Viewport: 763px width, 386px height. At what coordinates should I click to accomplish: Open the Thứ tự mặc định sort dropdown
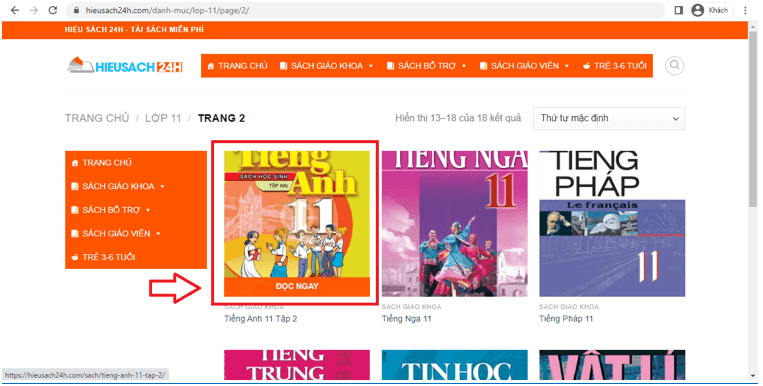(609, 118)
